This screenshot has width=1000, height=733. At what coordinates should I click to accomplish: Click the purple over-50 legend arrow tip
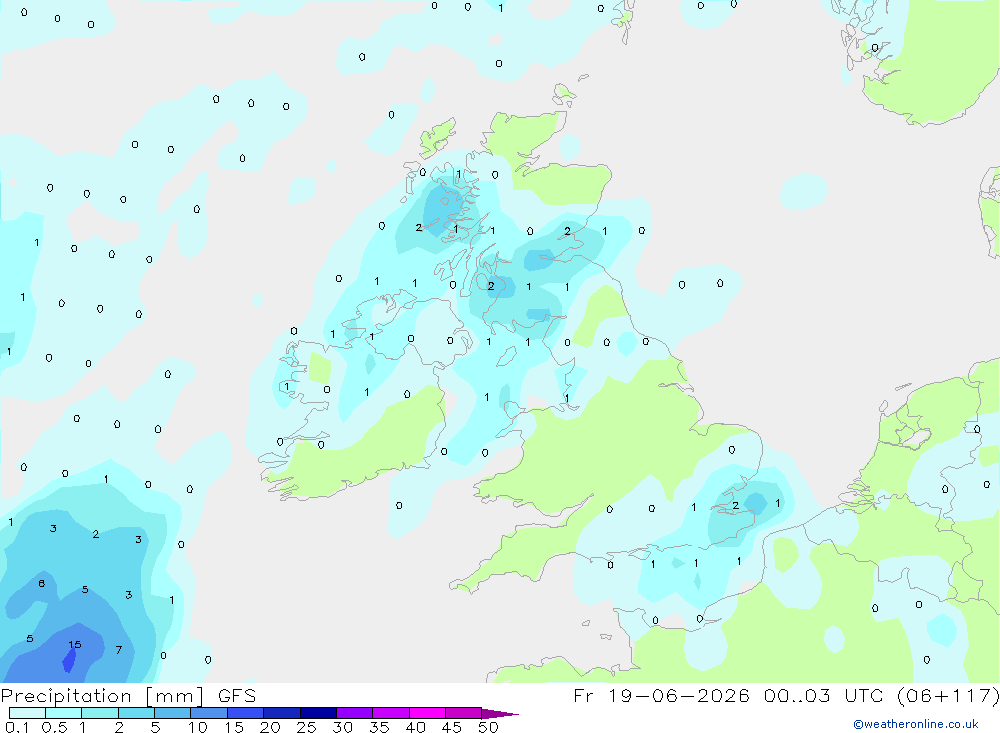pyautogui.click(x=500, y=714)
